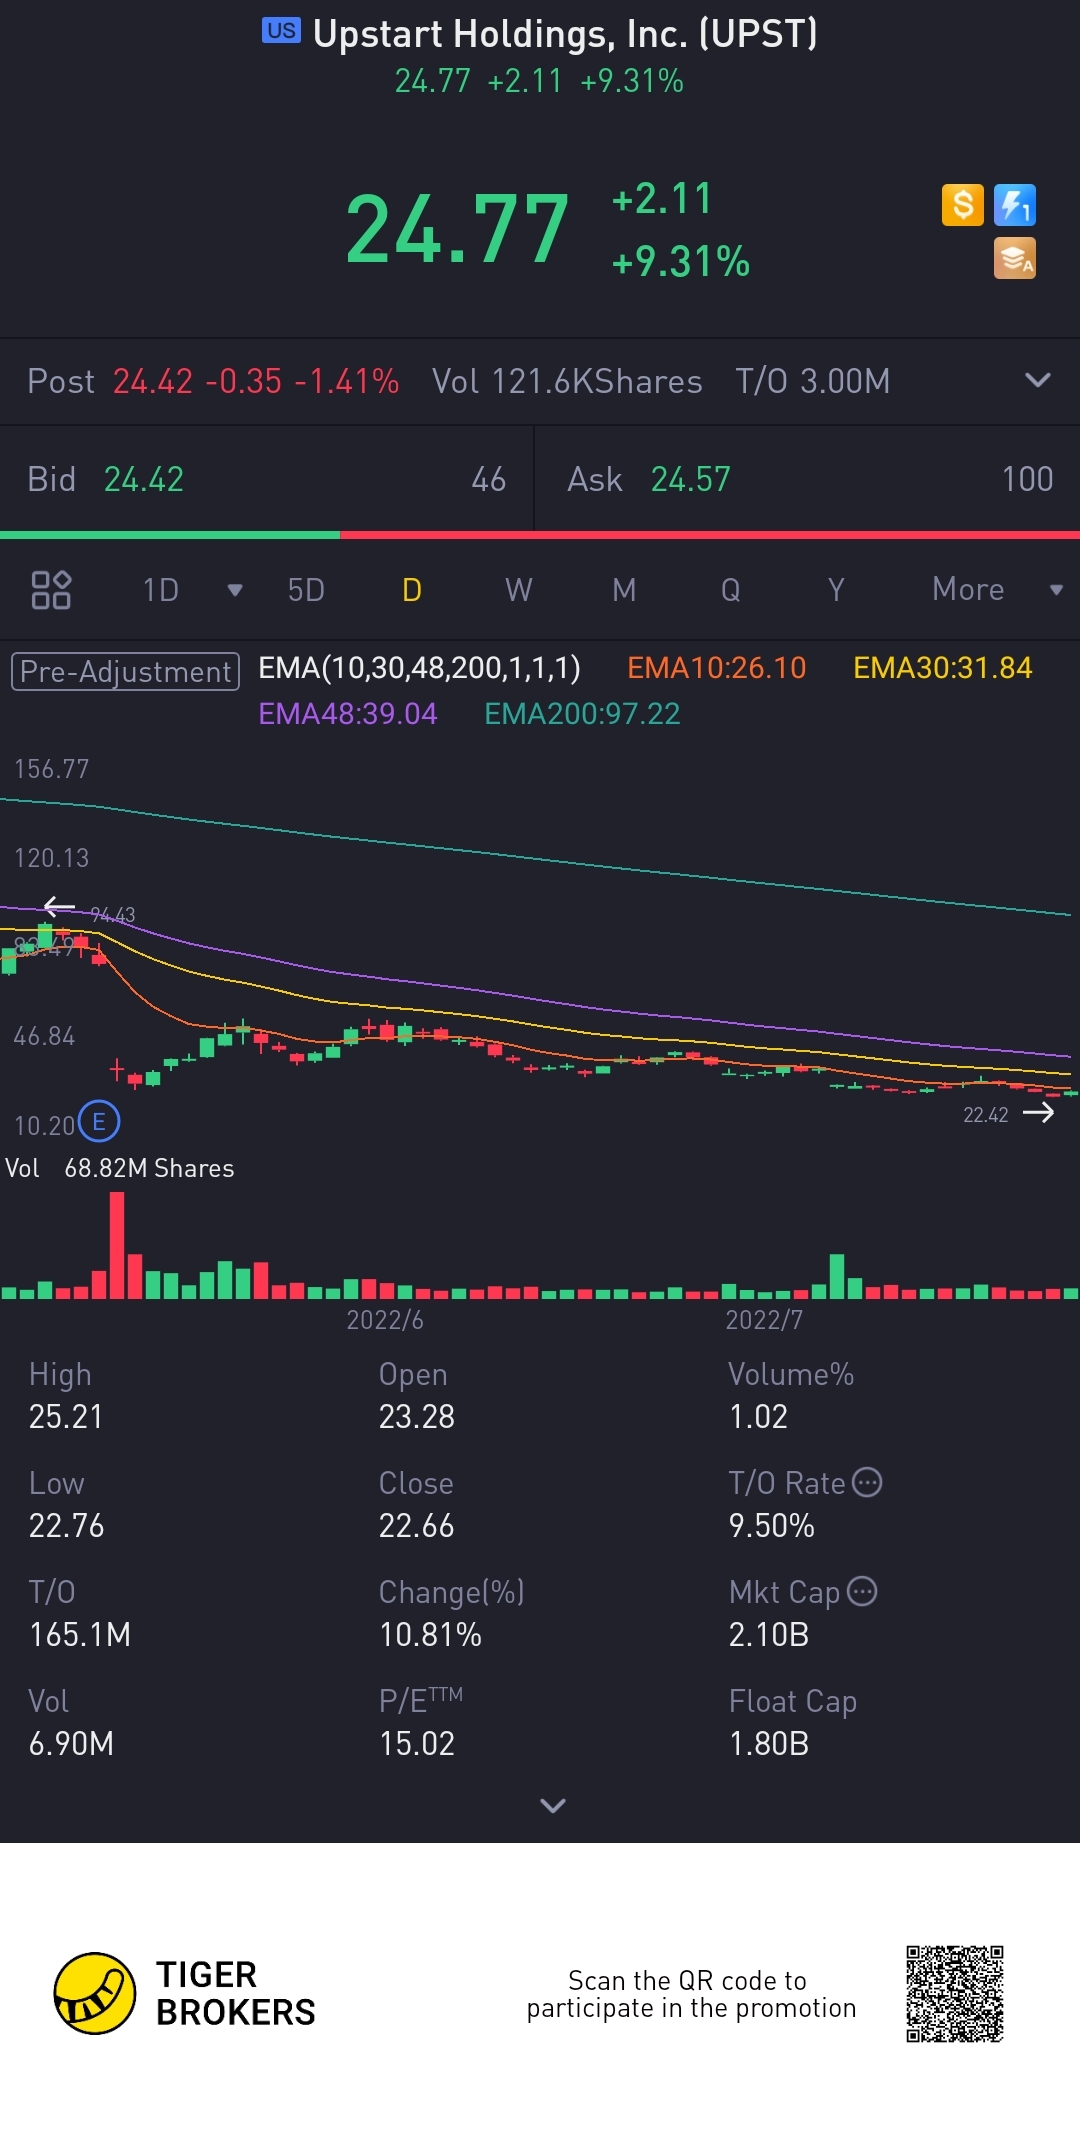Open the chart layout grid icon

pos(51,590)
